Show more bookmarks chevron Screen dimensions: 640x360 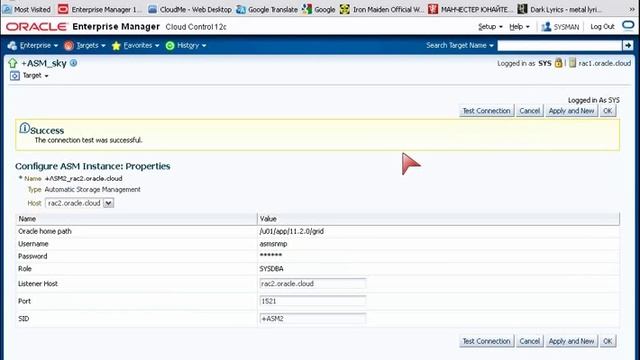(632, 9)
